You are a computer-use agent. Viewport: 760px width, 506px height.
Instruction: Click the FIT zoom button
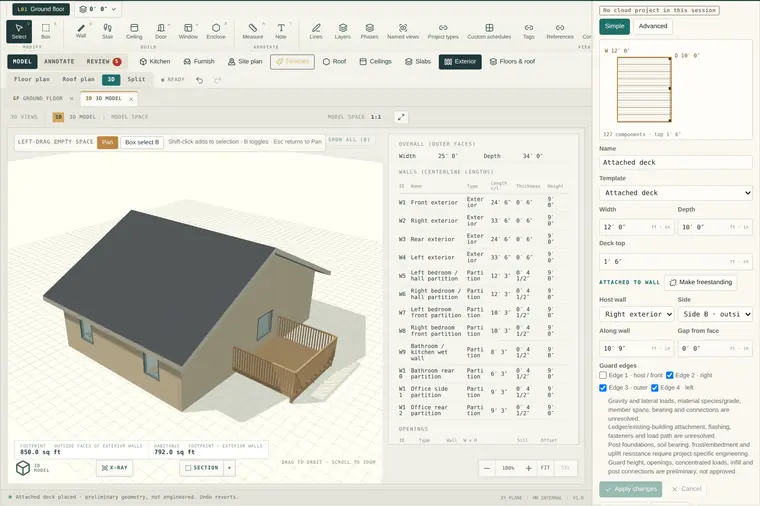(x=545, y=468)
